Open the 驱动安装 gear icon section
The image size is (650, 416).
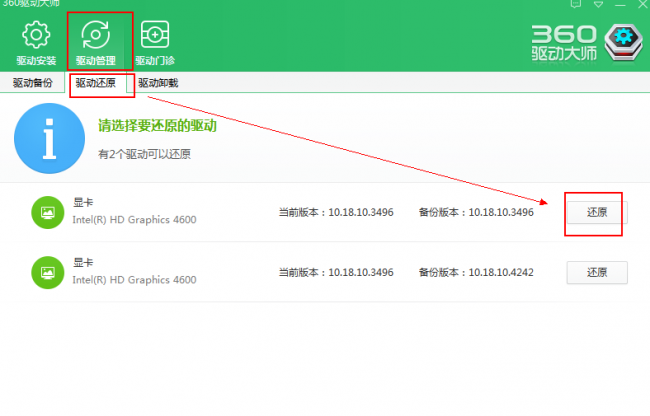pyautogui.click(x=36, y=44)
